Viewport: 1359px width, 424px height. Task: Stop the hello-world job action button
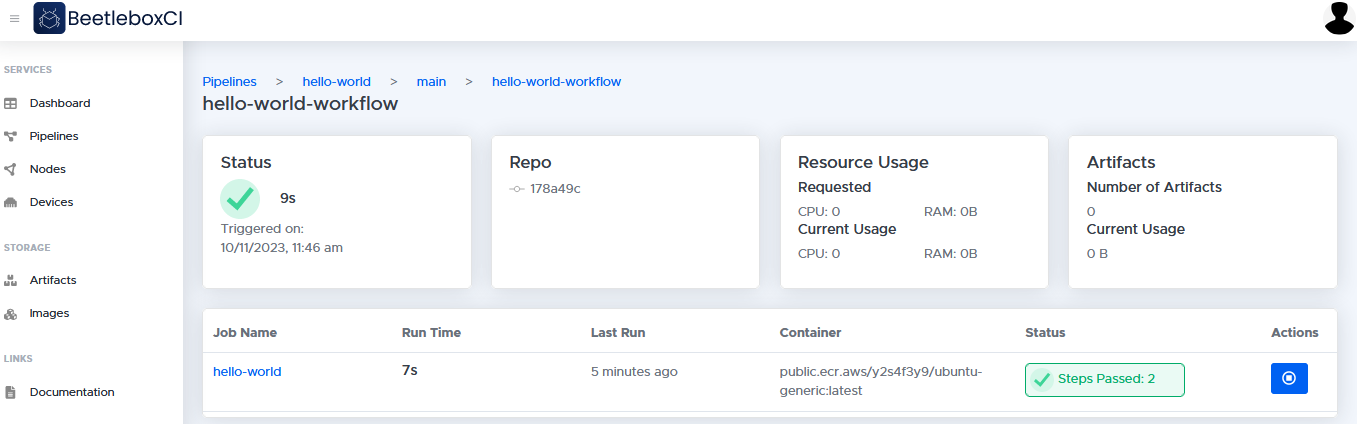(1289, 378)
